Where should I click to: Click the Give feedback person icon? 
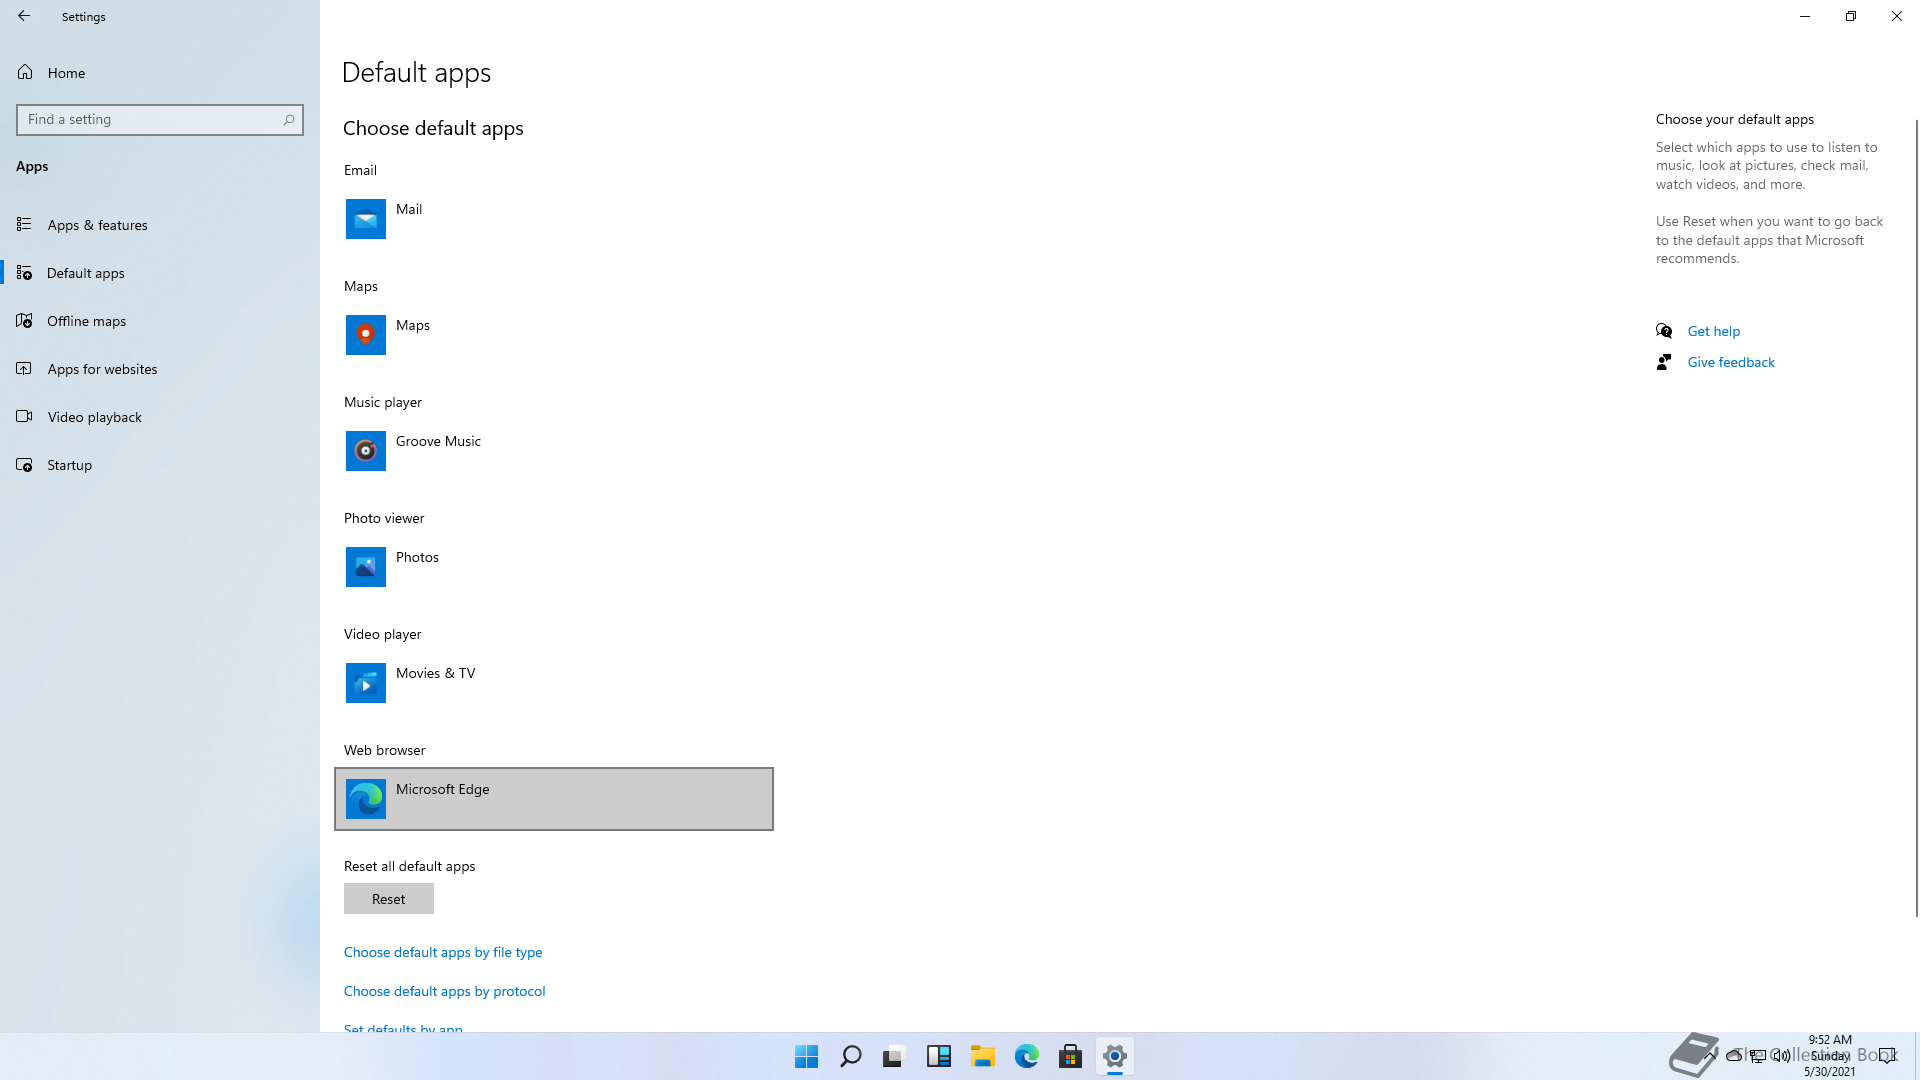[1664, 362]
